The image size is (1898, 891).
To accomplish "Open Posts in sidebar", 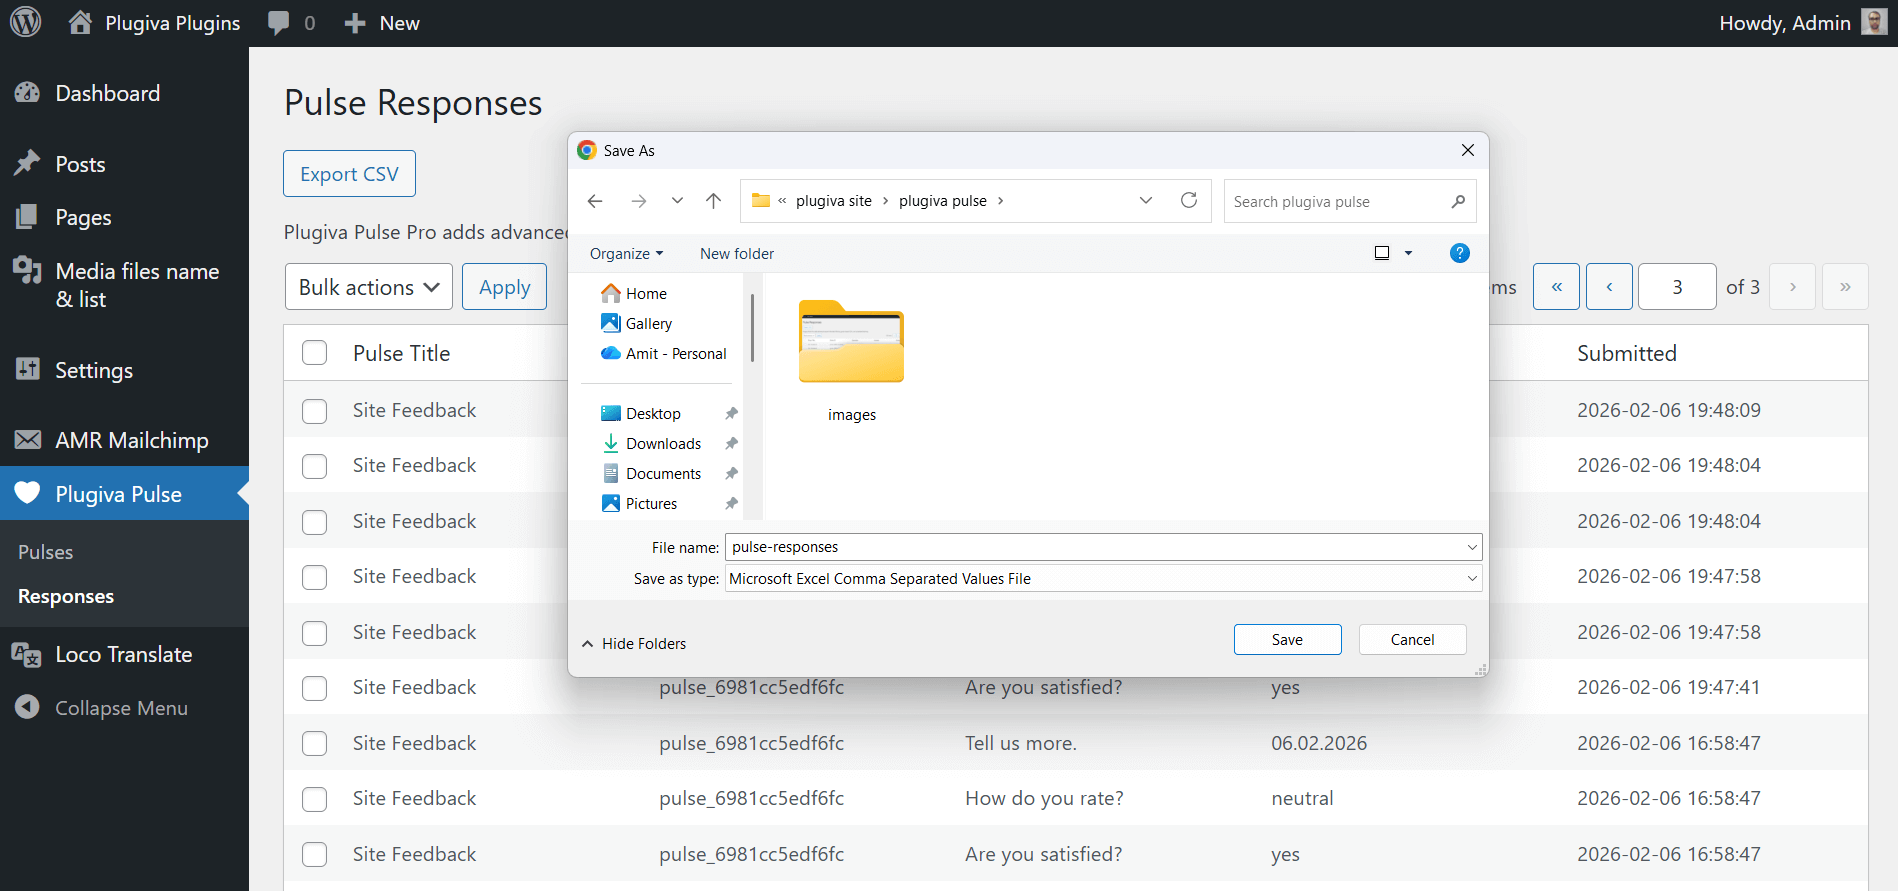I will tap(80, 164).
